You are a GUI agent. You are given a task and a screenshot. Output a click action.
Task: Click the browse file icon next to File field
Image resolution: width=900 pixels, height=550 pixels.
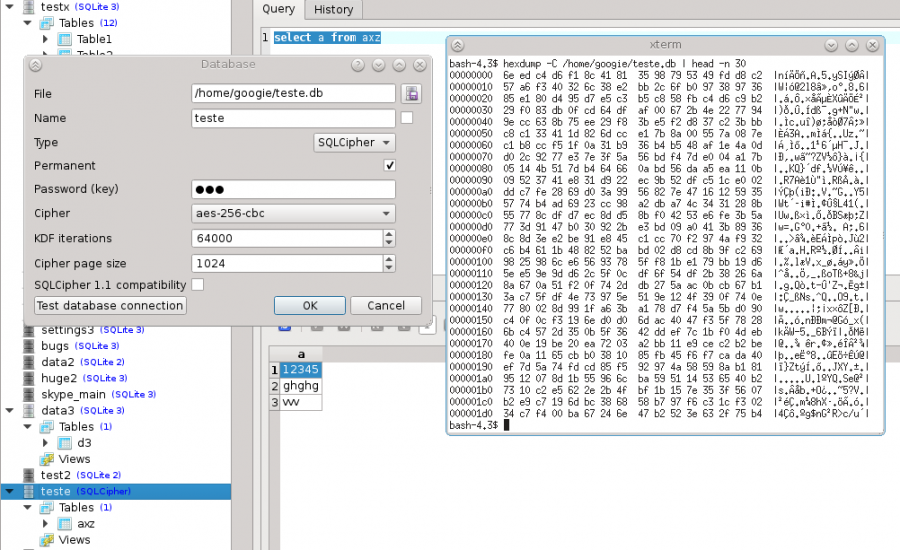411,93
